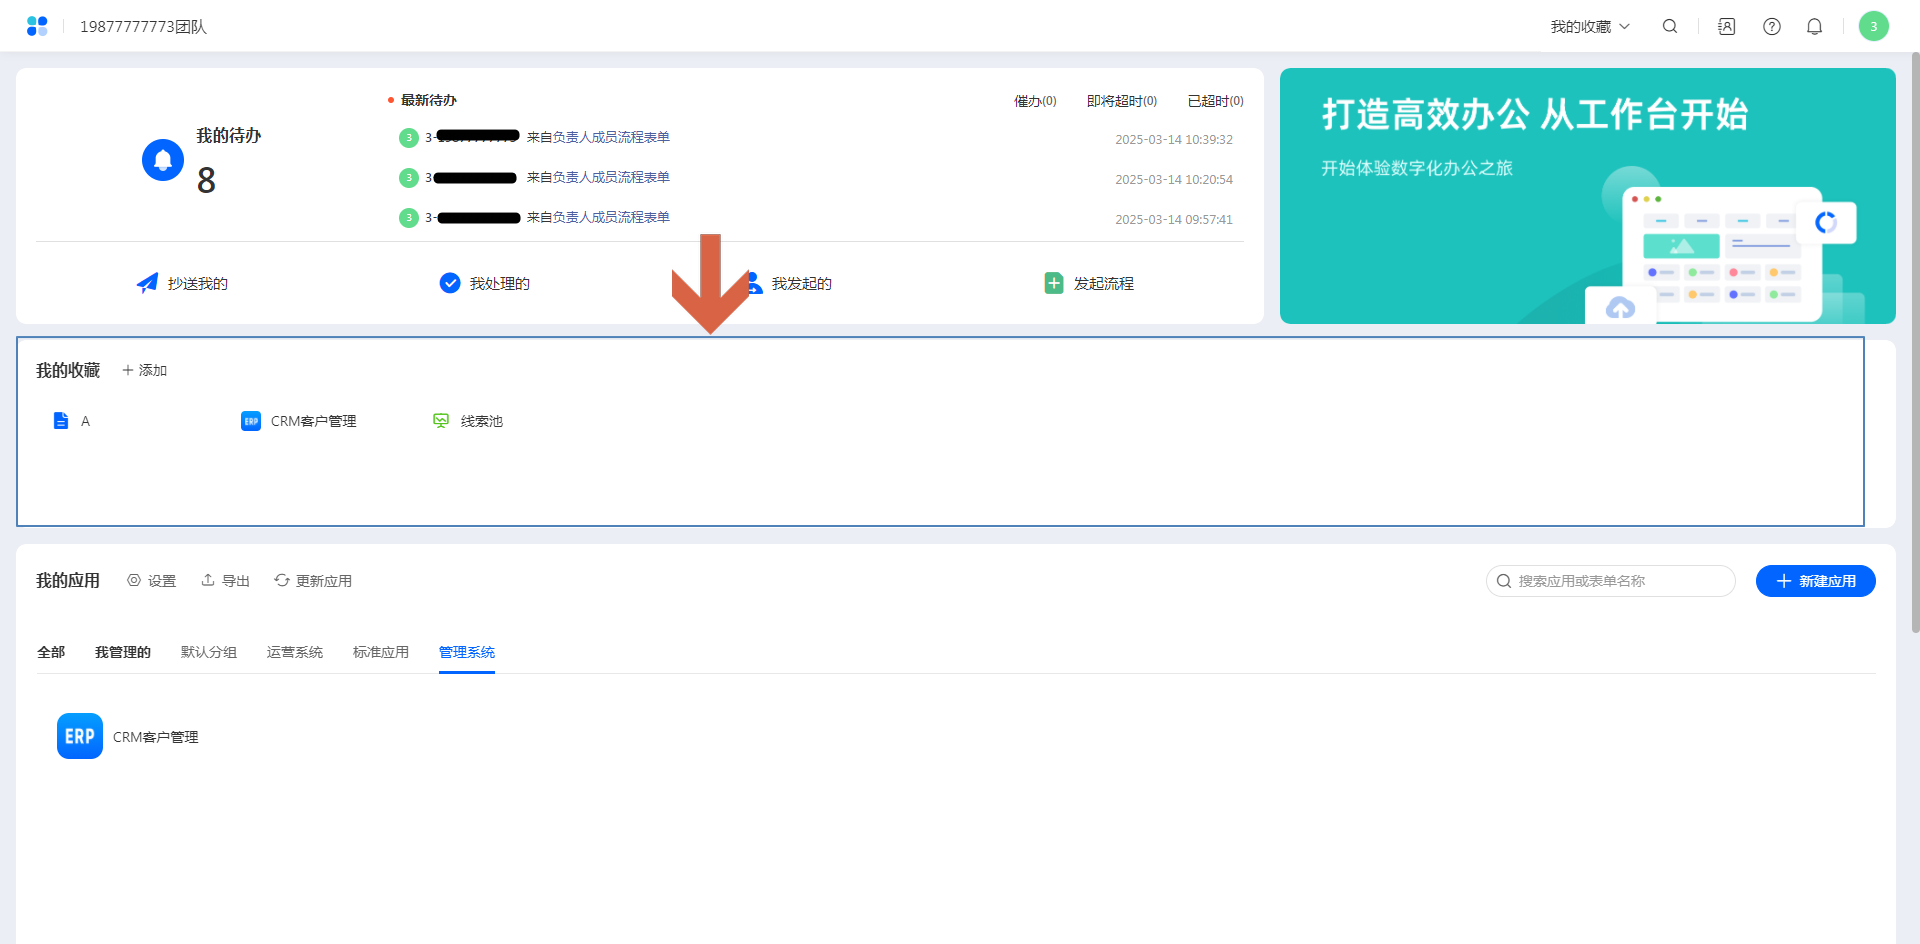Switch to 我管理的 tab
The image size is (1920, 944).
pos(123,652)
